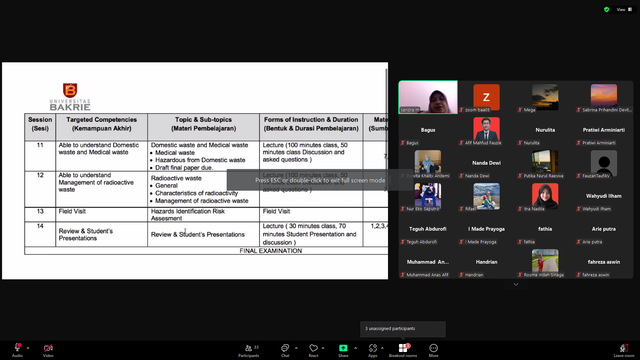Viewport: 640px width, 360px height.
Task: Select Rosma Indah Sinaga's photo tile
Action: (x=545, y=262)
